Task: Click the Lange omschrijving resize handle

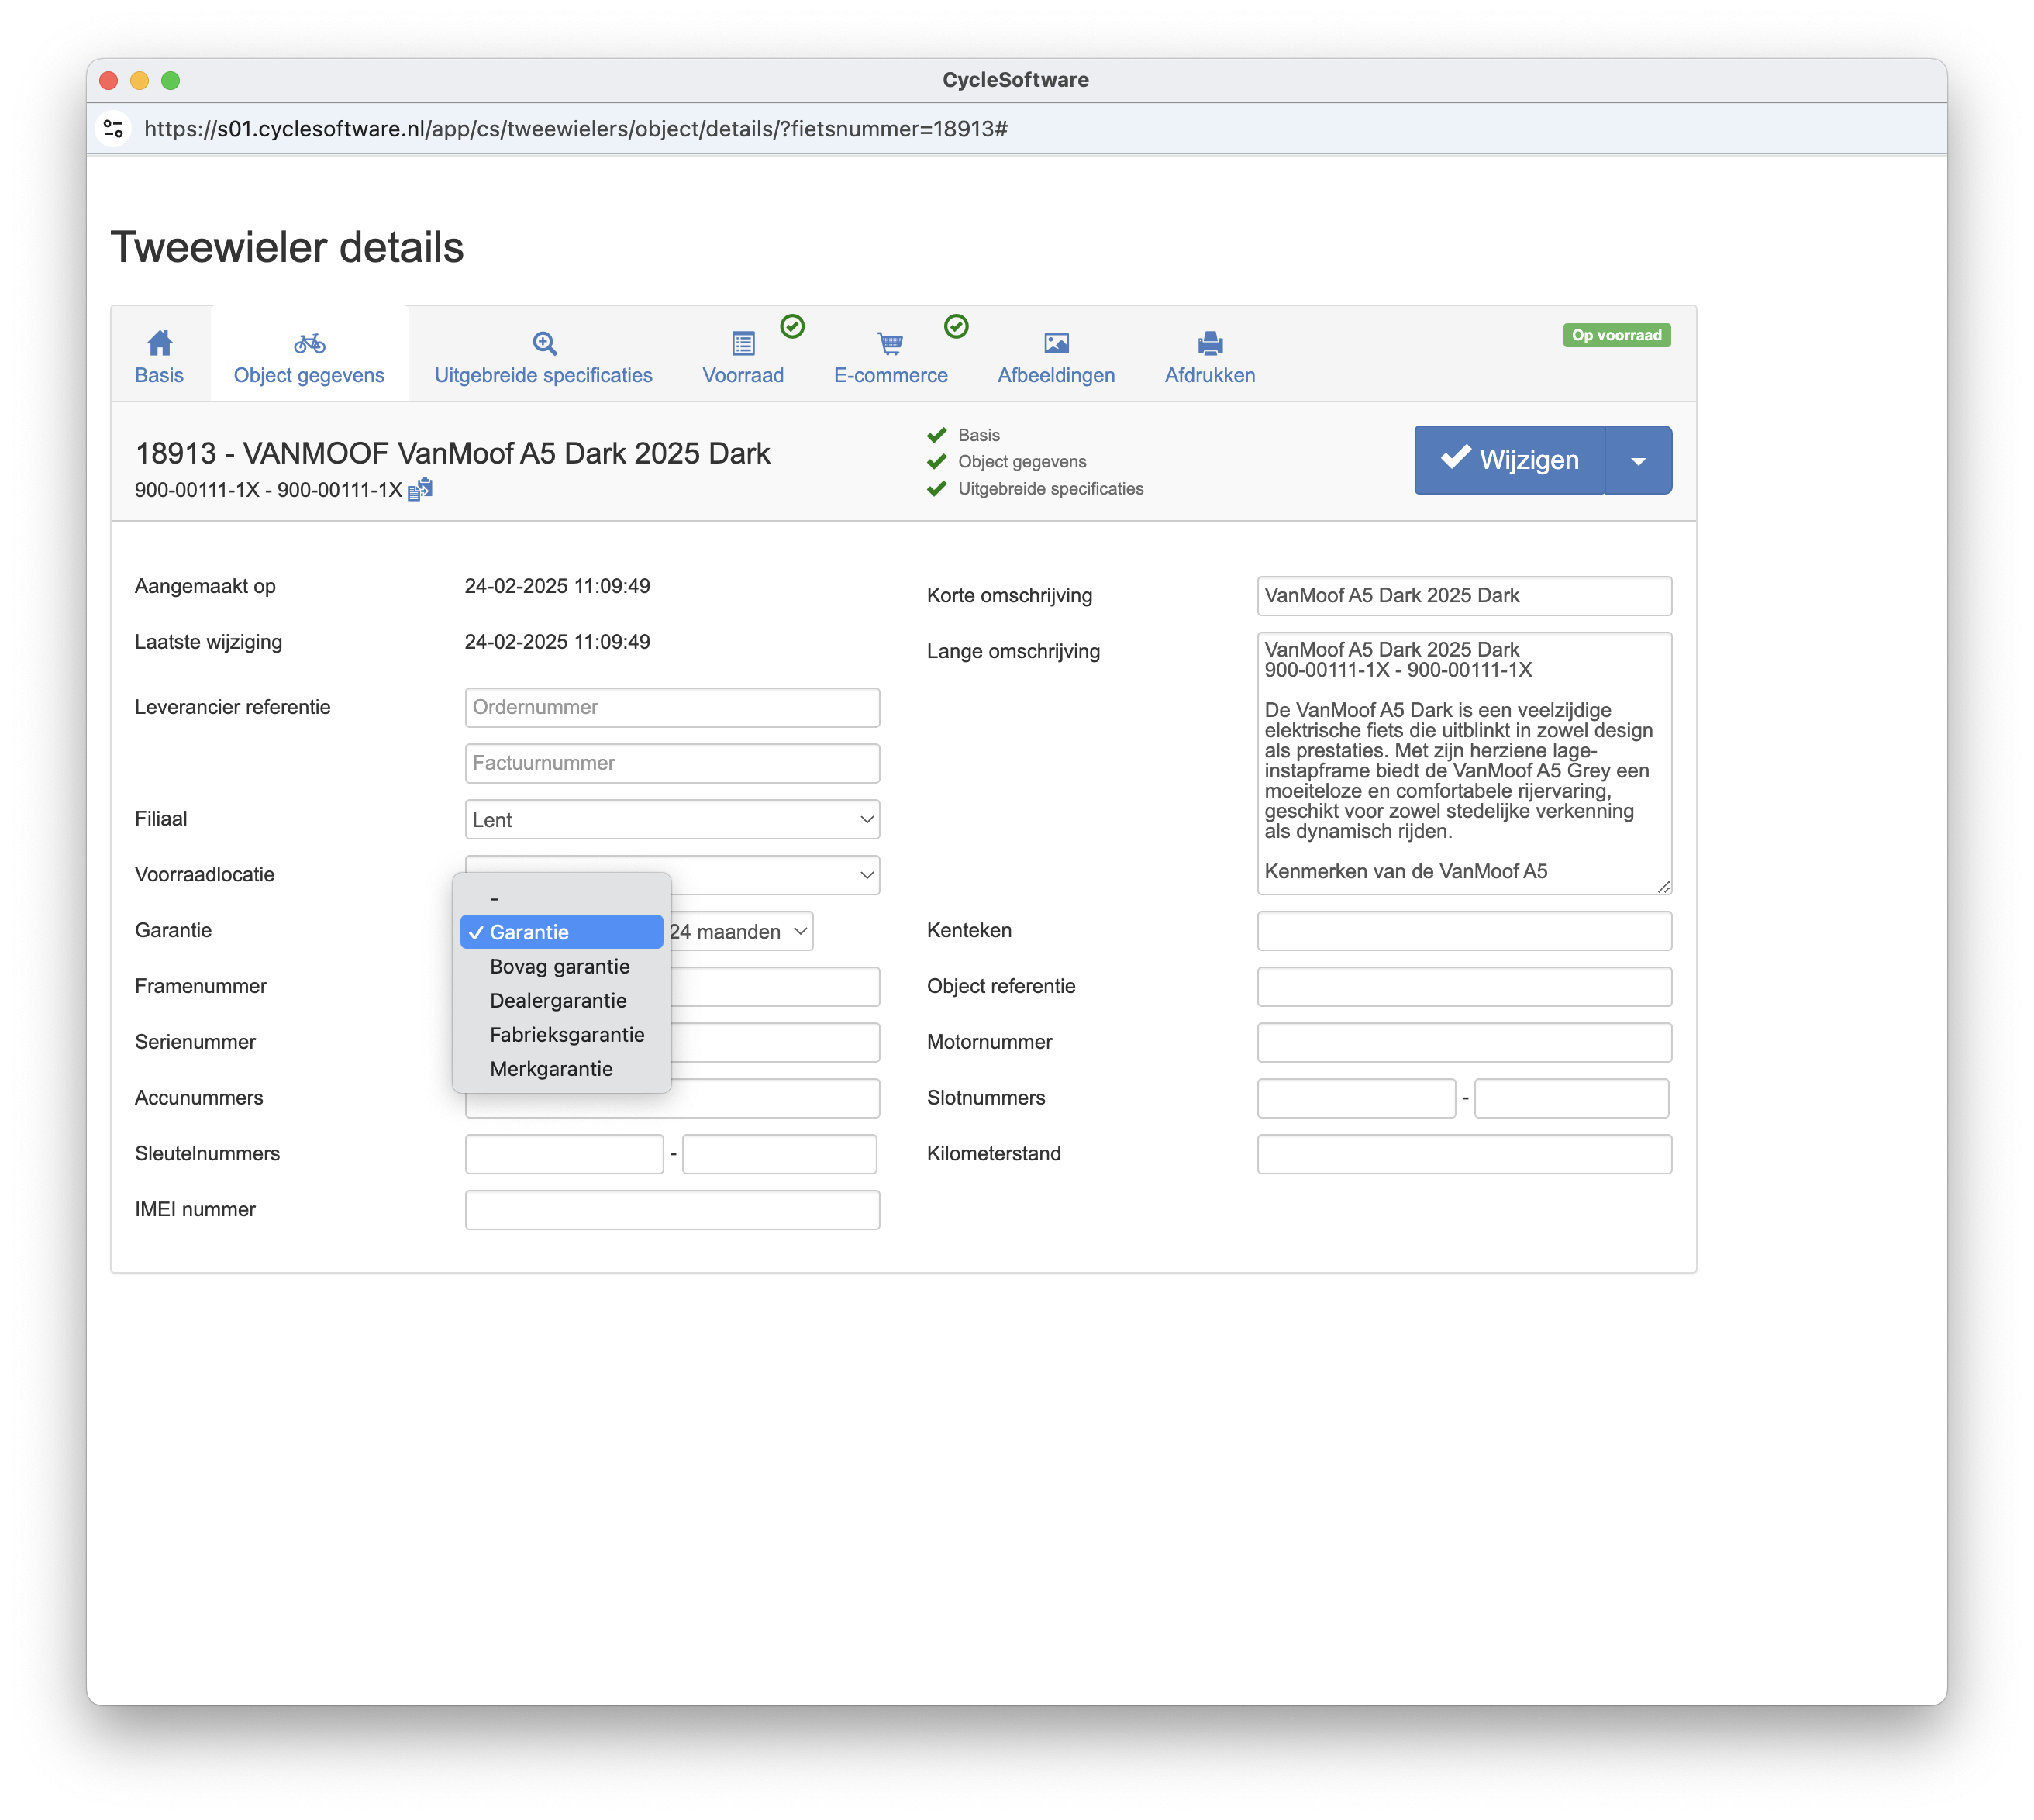Action: pos(1663,887)
